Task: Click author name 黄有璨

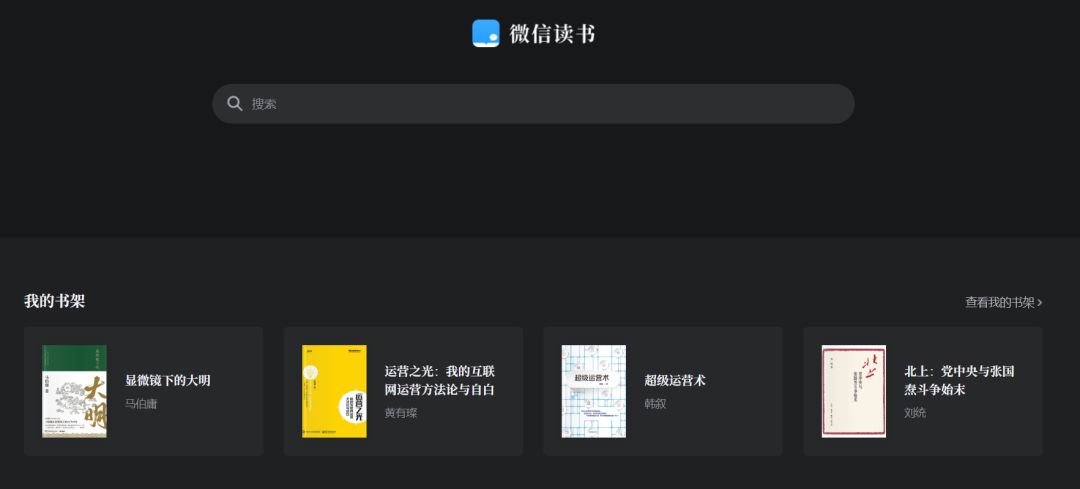Action: coord(401,413)
